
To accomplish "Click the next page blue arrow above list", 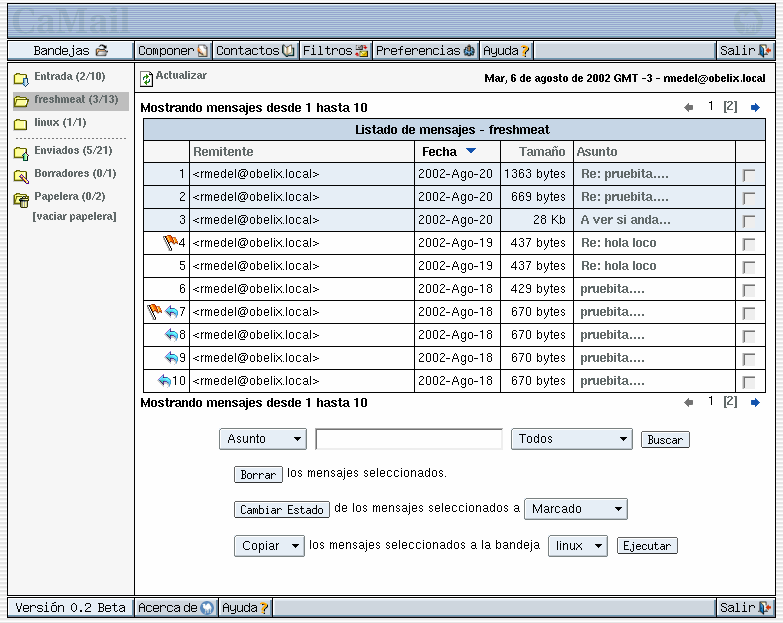I will pos(755,107).
